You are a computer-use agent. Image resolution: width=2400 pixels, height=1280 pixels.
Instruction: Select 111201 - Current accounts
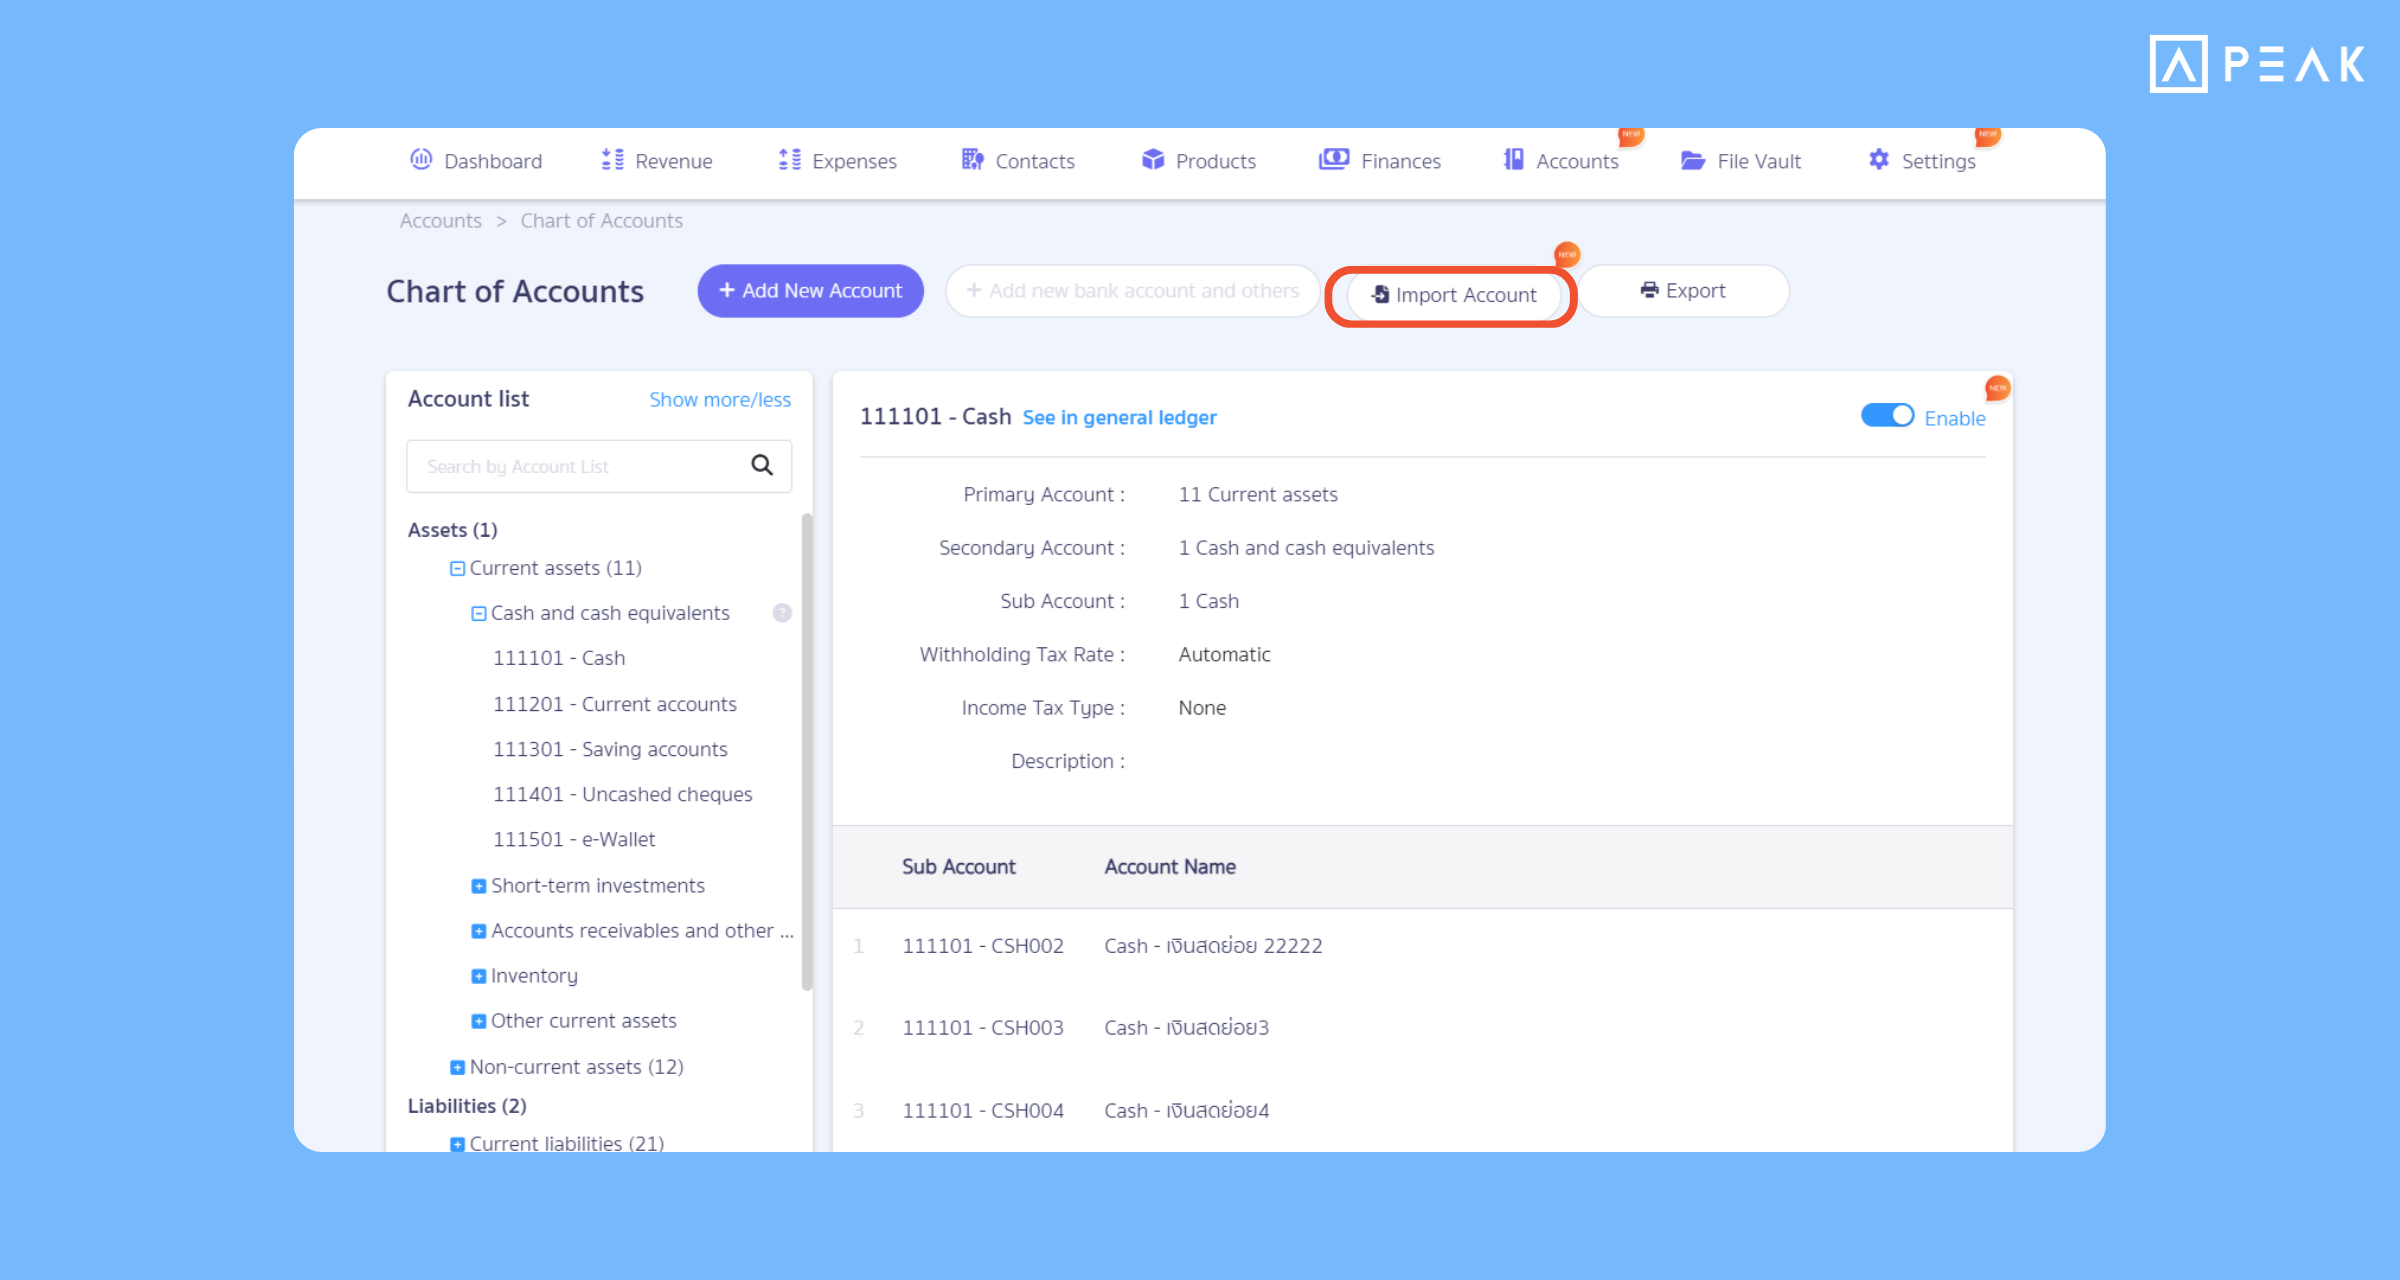tap(615, 704)
